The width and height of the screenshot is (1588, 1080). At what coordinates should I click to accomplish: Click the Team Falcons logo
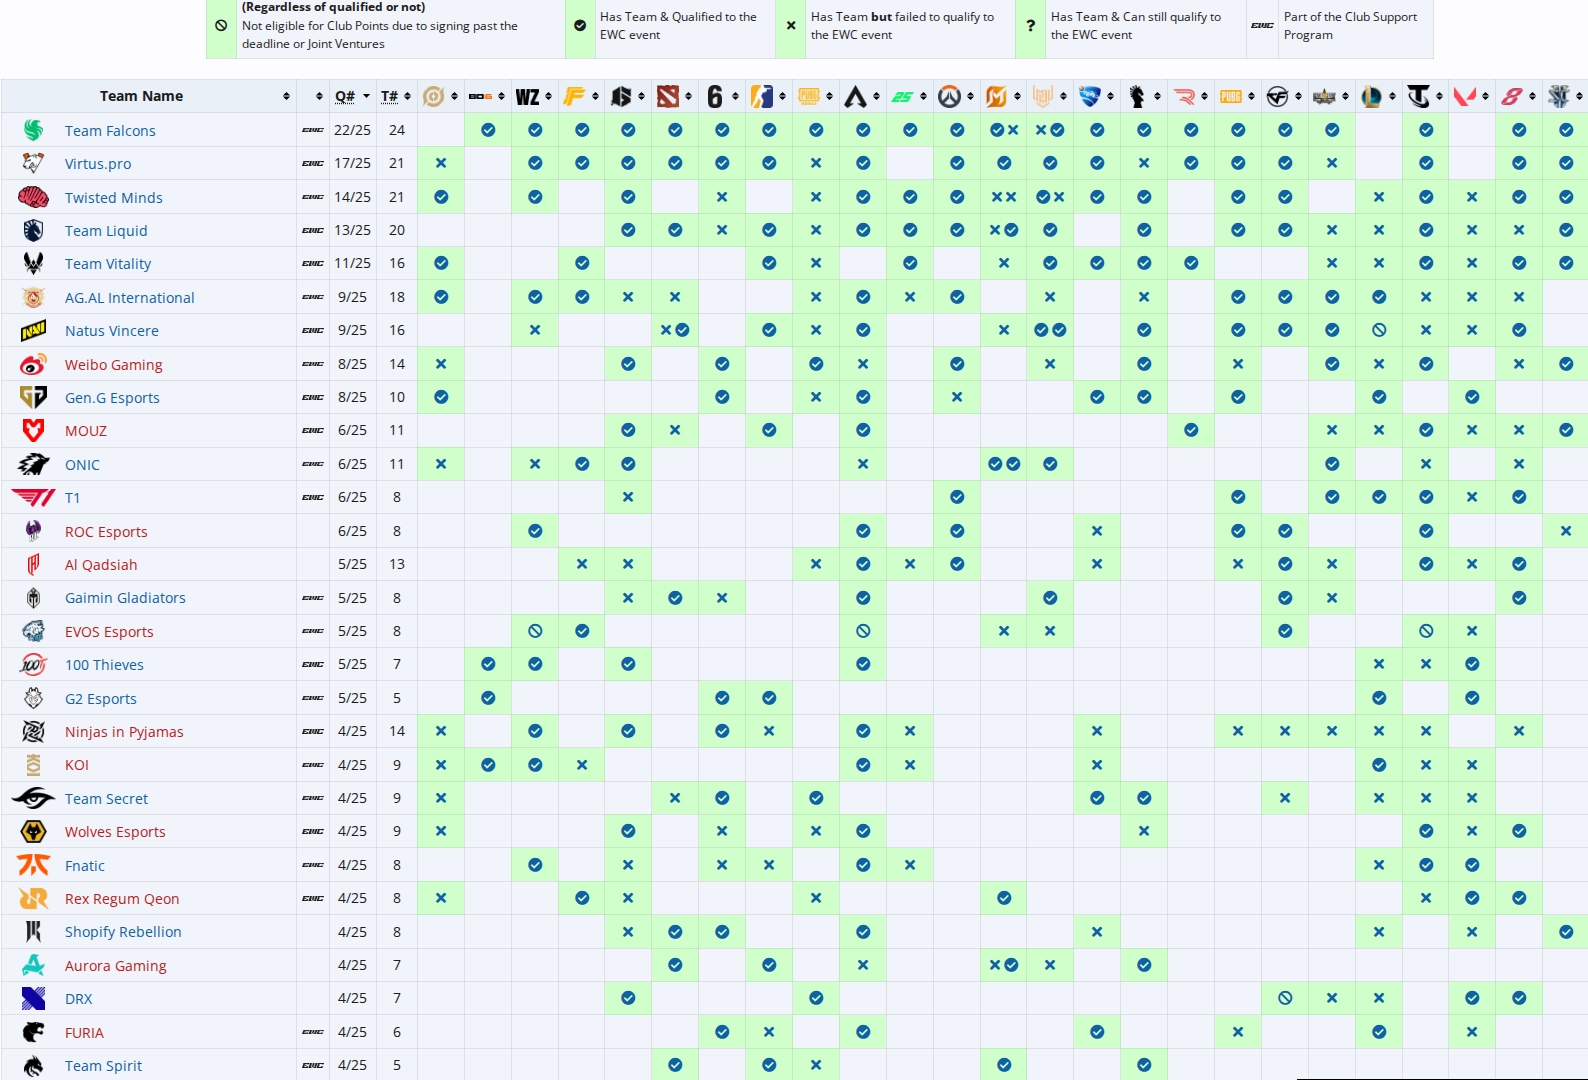(x=33, y=130)
